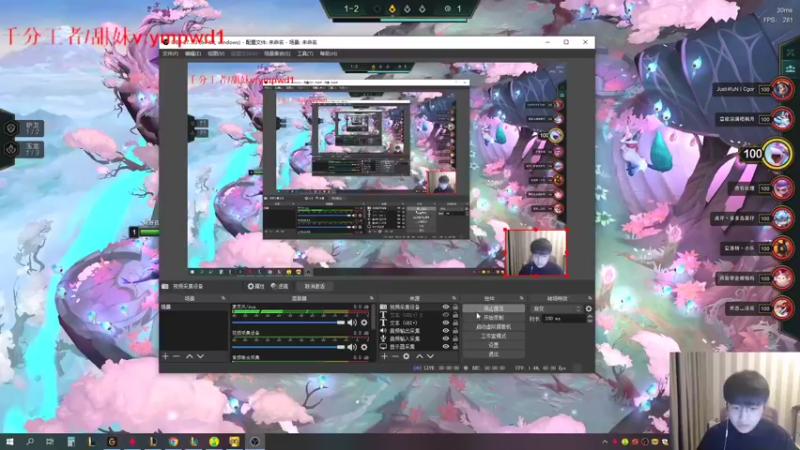Open the 视图(V) menu
Viewport: 800px width, 450px height.
216,54
